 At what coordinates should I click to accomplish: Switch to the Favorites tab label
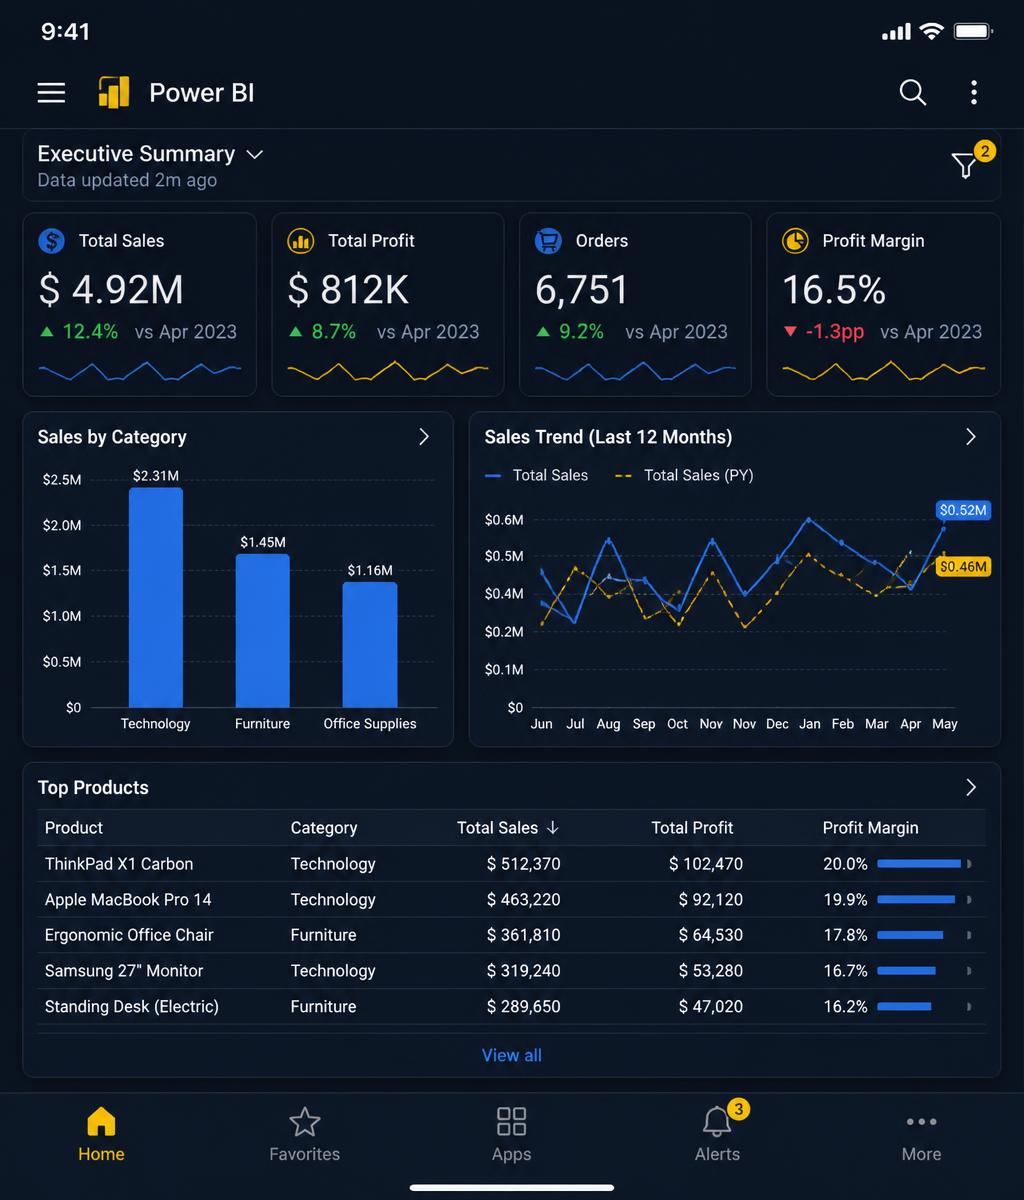[x=304, y=1154]
